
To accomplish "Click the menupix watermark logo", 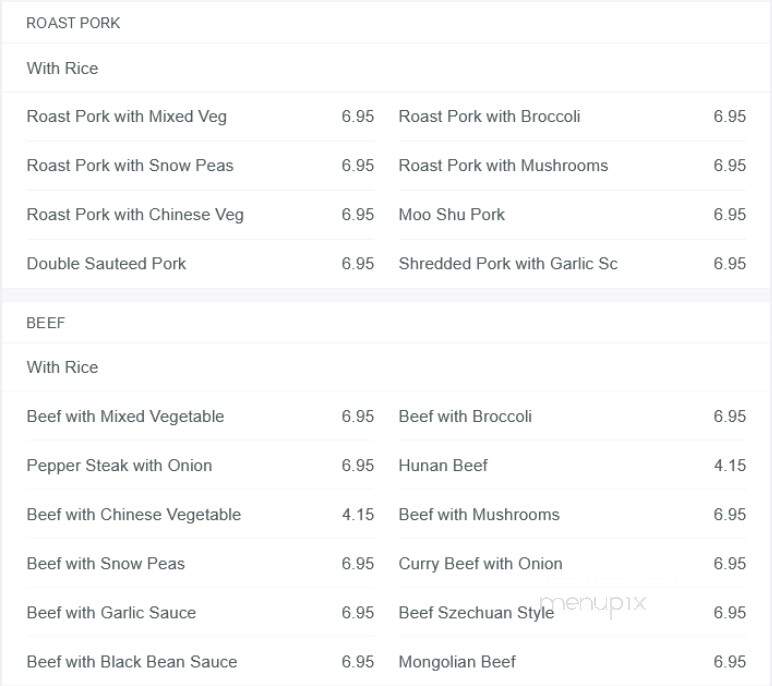I will click(593, 604).
